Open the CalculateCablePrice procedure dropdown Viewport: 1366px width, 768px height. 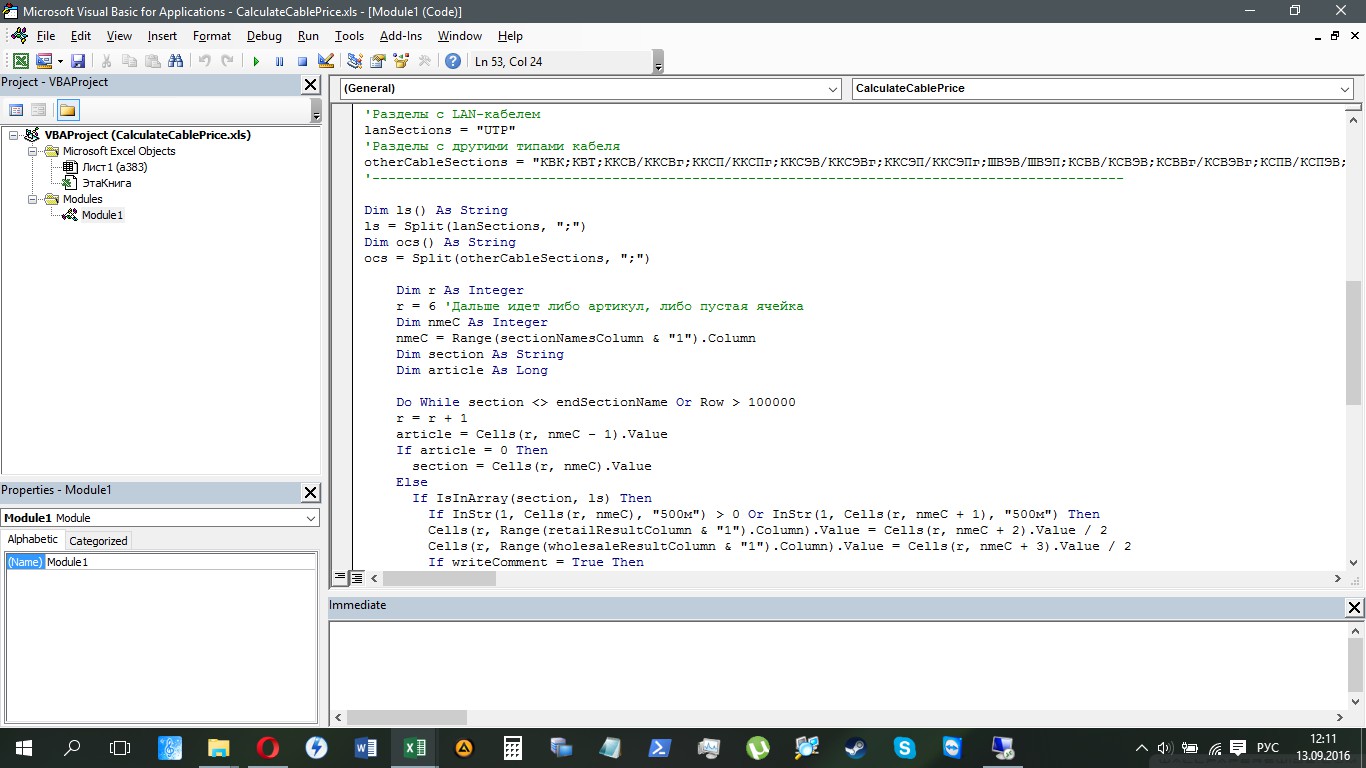point(1344,89)
